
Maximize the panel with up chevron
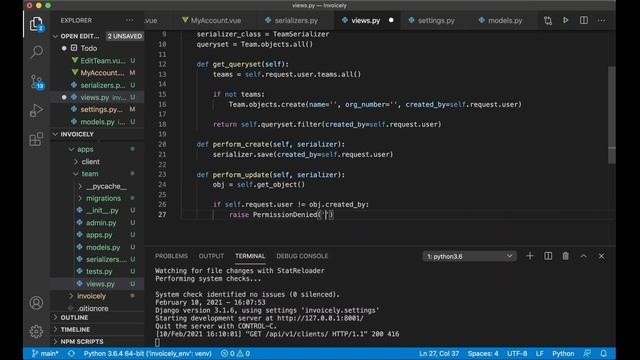click(584, 256)
